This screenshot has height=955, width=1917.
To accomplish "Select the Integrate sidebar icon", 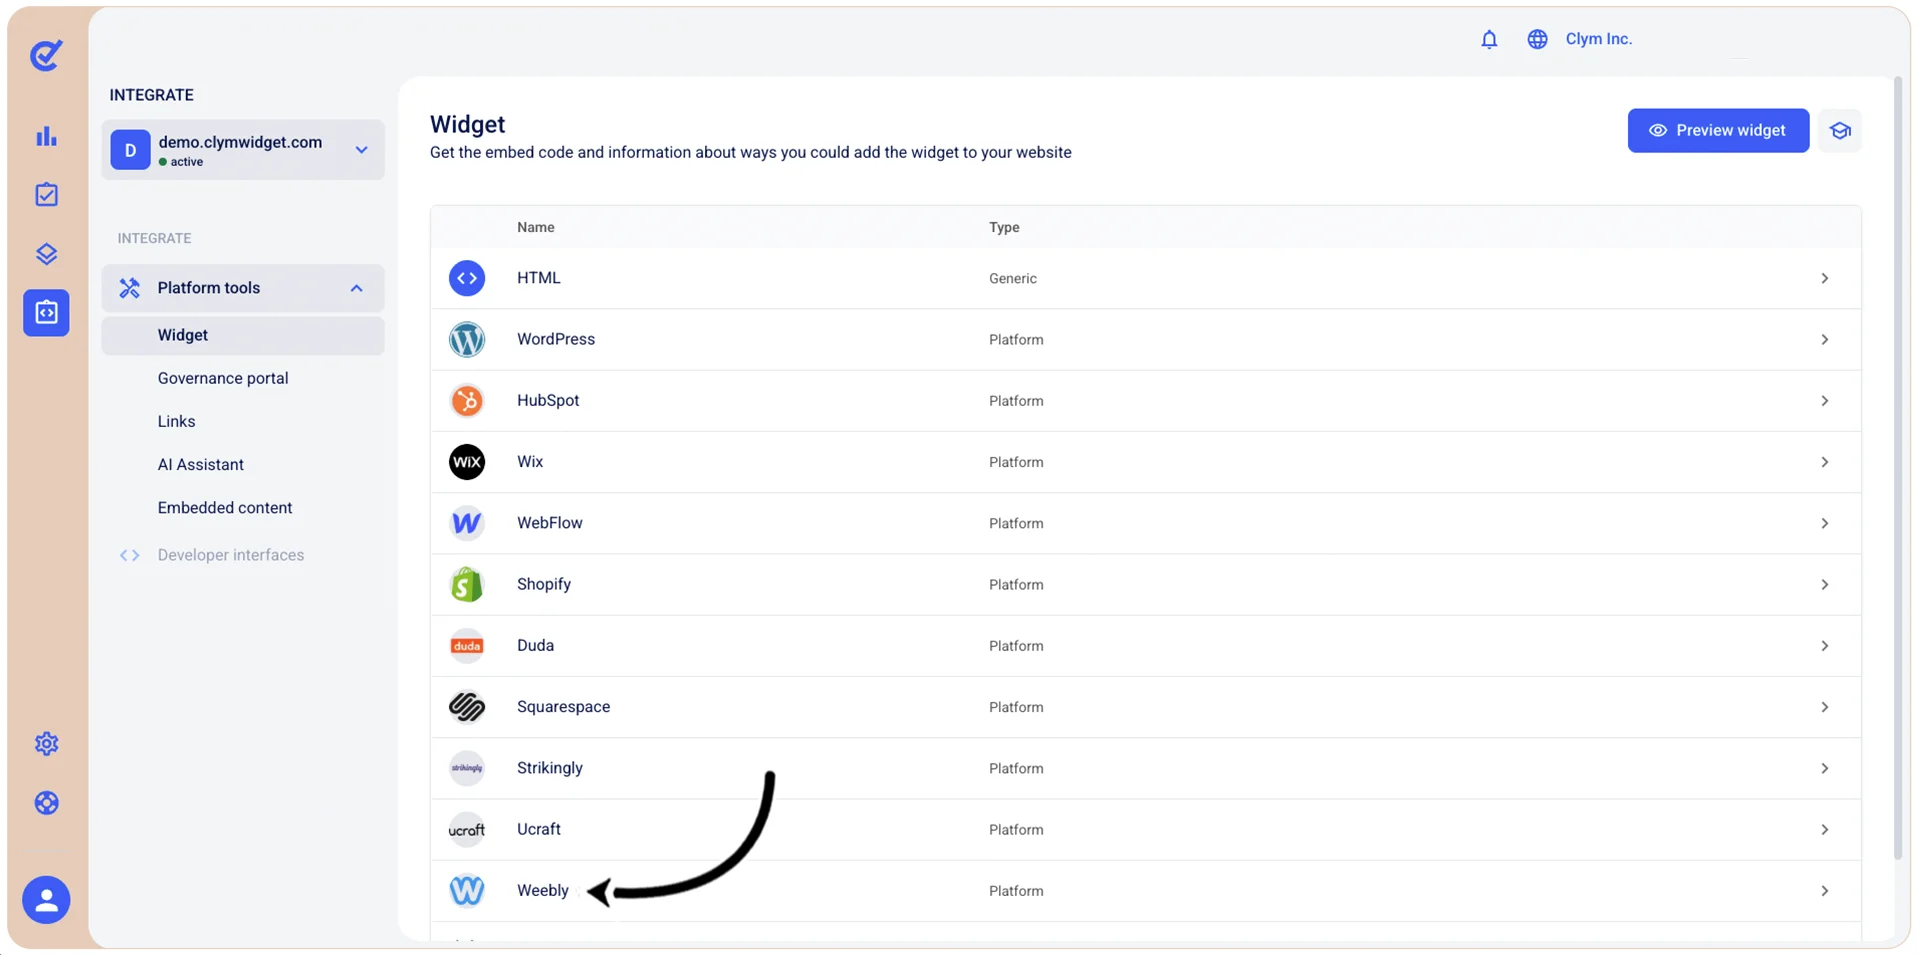I will click(46, 313).
